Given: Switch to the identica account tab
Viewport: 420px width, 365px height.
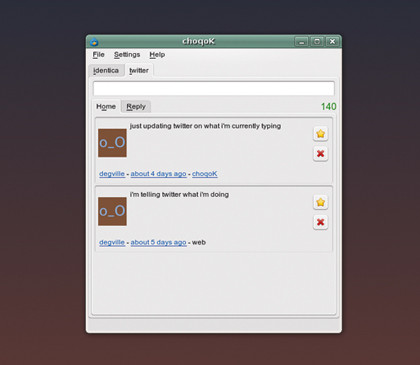Looking at the screenshot, I should 106,70.
